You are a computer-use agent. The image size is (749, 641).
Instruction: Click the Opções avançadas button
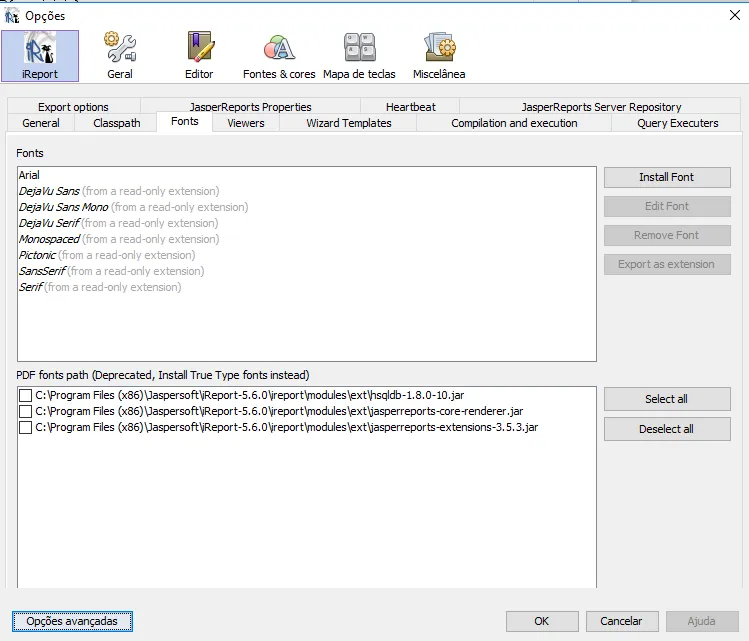pos(72,621)
